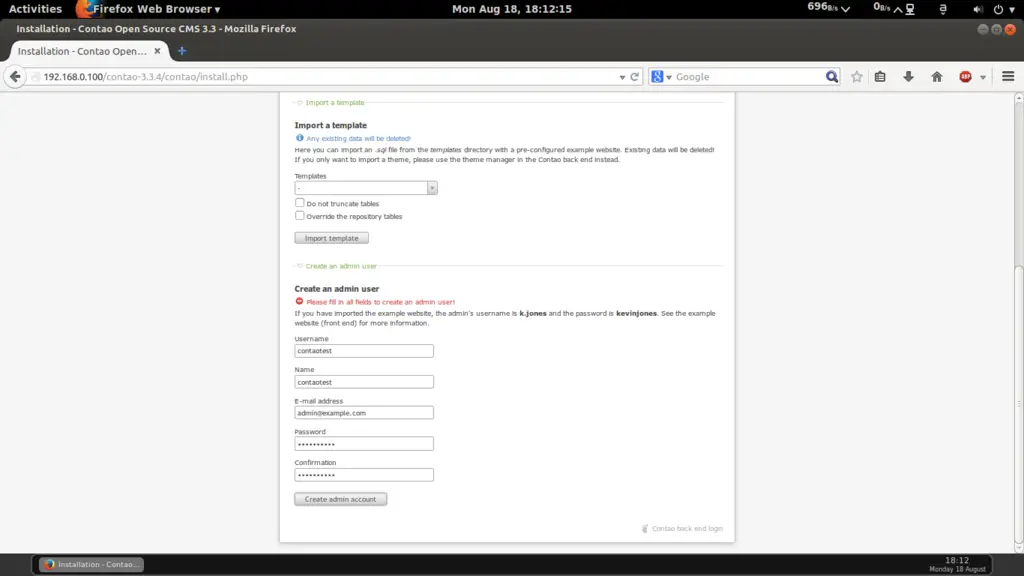Click the taskbar clock showing 18:12
Viewport: 1024px width, 576px height.
tap(957, 564)
